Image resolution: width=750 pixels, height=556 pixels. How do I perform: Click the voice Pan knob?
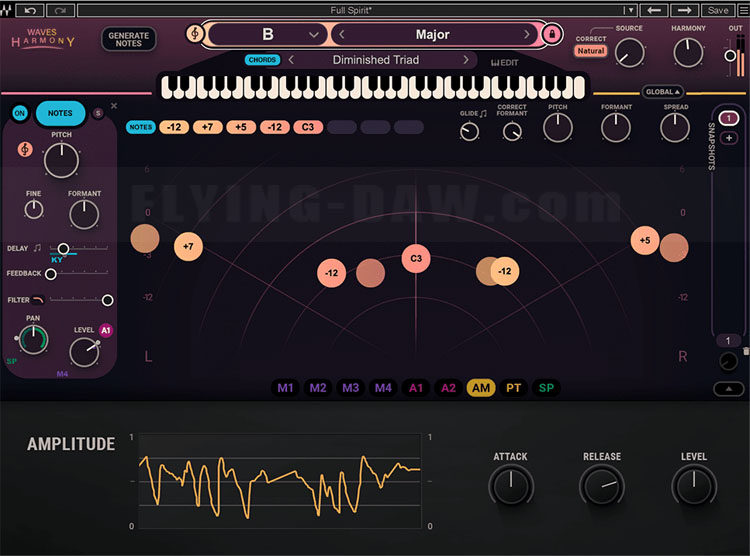(33, 339)
